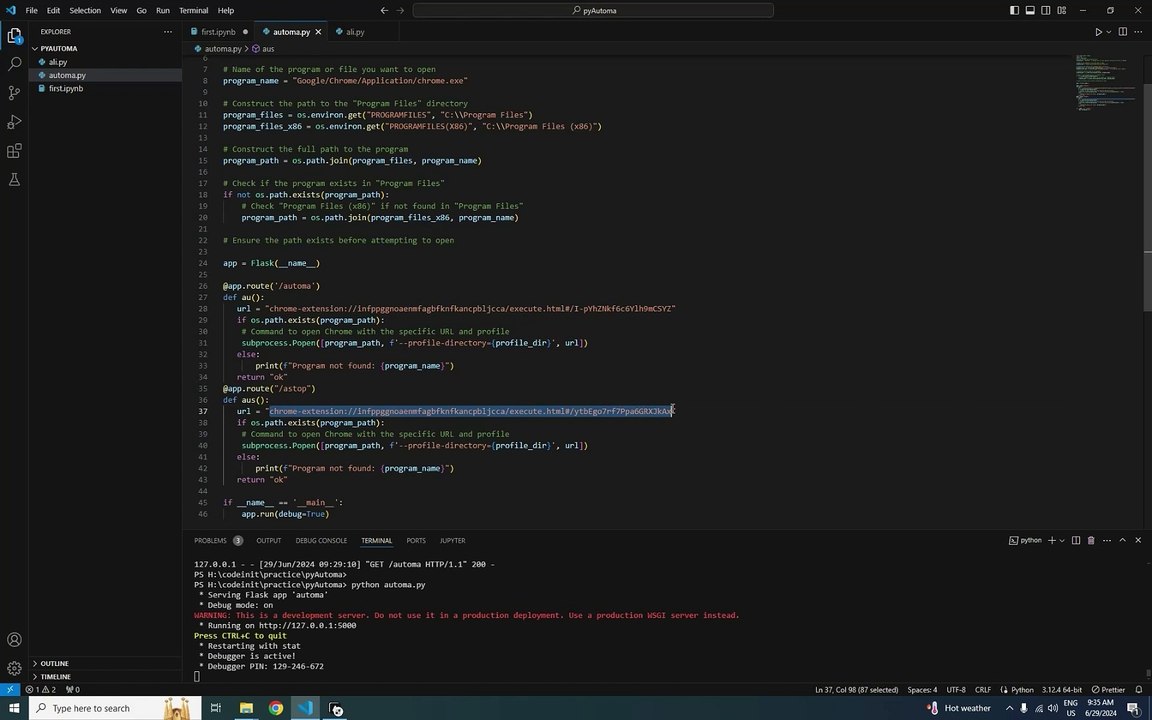Open terminal panel More Actions ellipsis

pyautogui.click(x=1106, y=541)
